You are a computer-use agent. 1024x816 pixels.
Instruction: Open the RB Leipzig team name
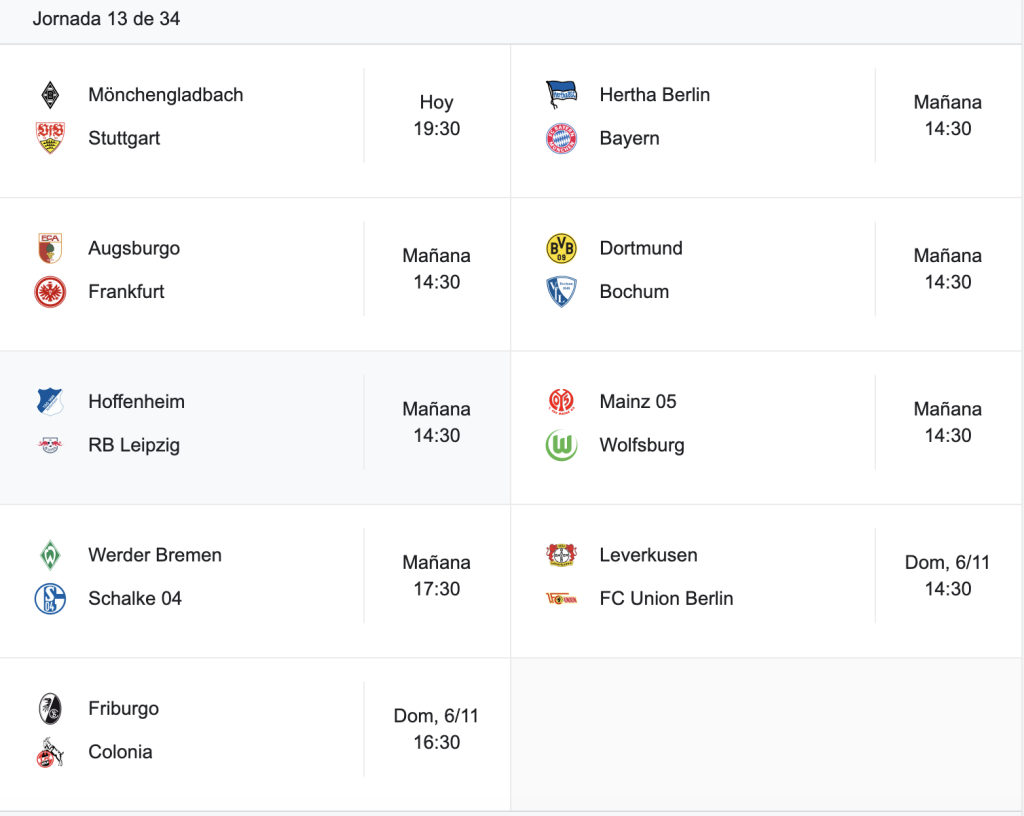click(x=134, y=445)
